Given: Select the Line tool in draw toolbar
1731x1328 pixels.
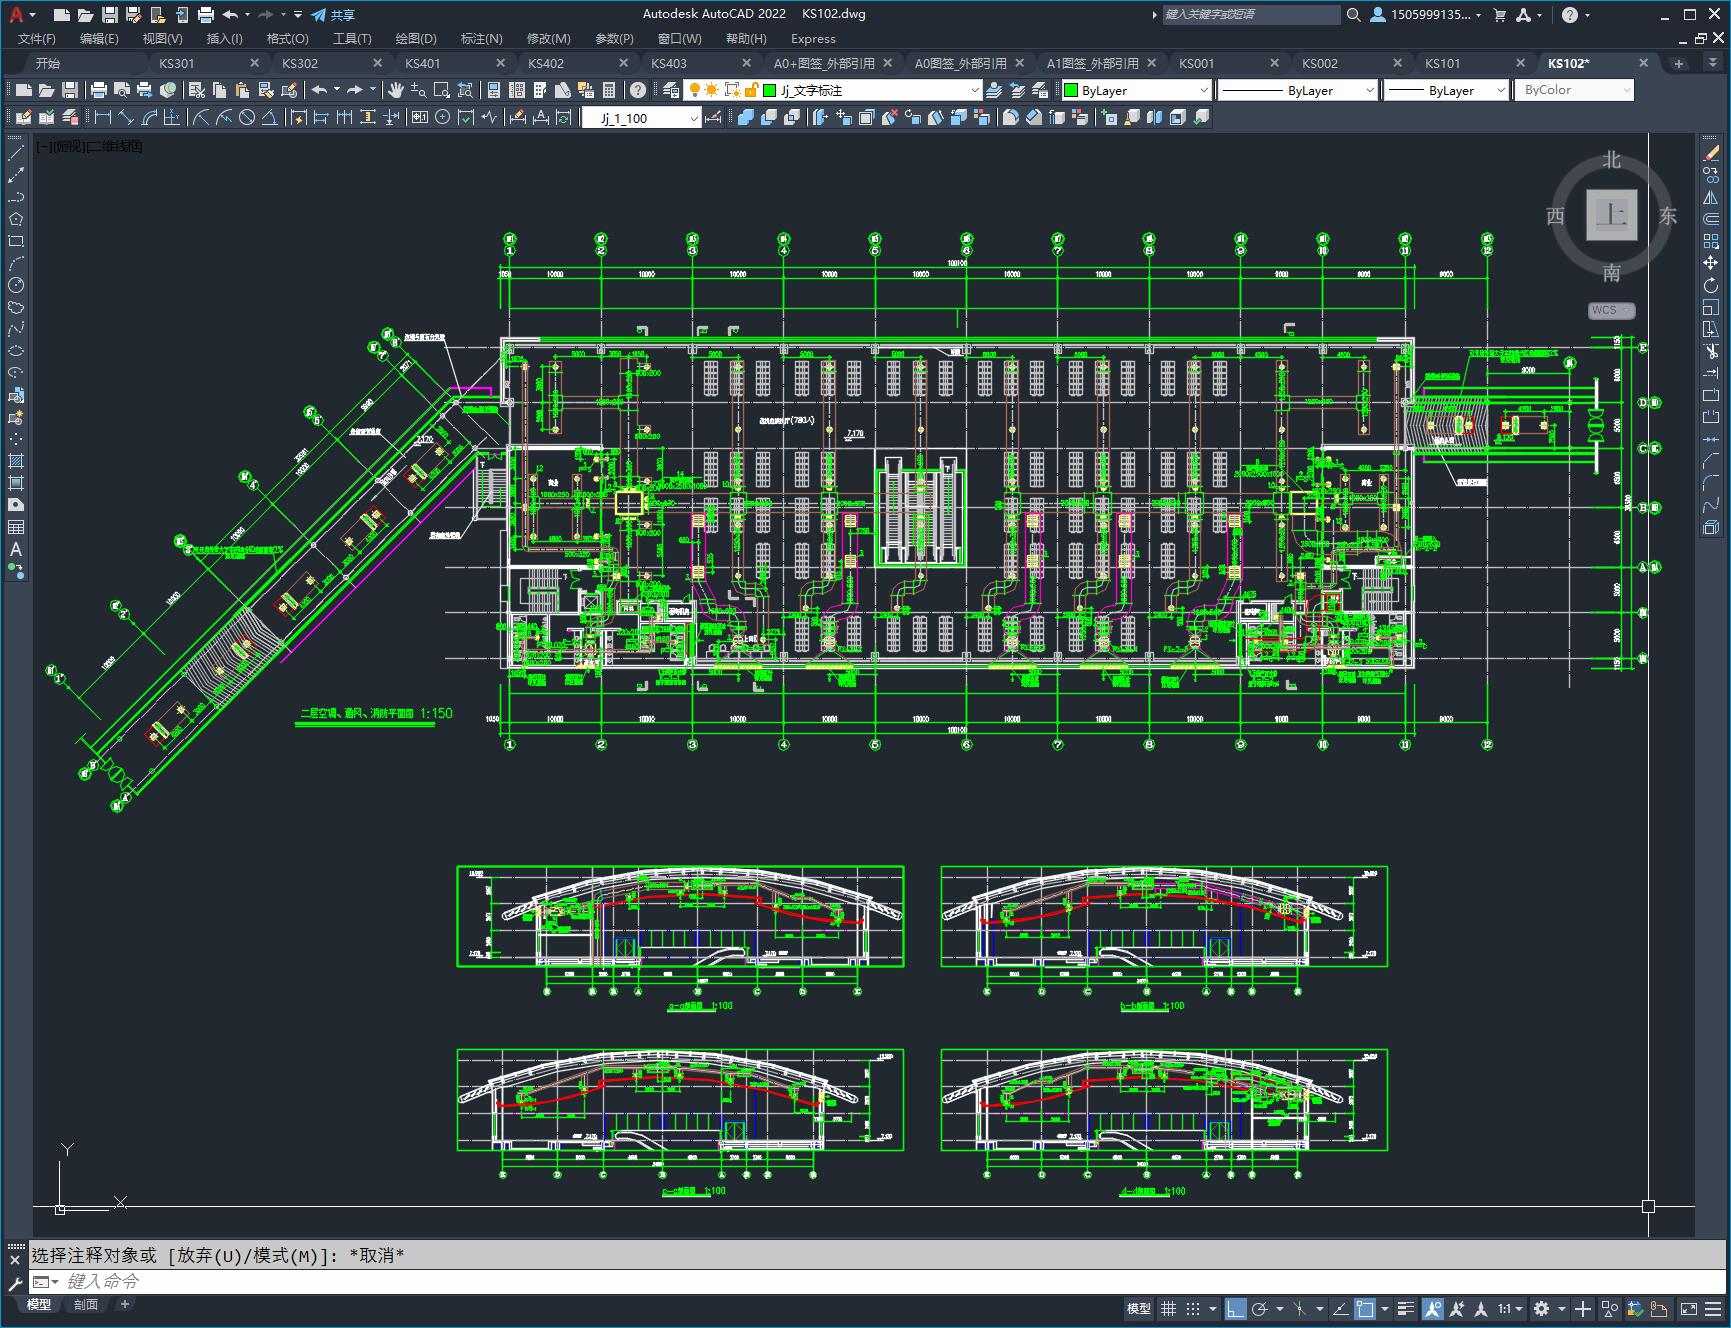Looking at the screenshot, I should 15,154.
